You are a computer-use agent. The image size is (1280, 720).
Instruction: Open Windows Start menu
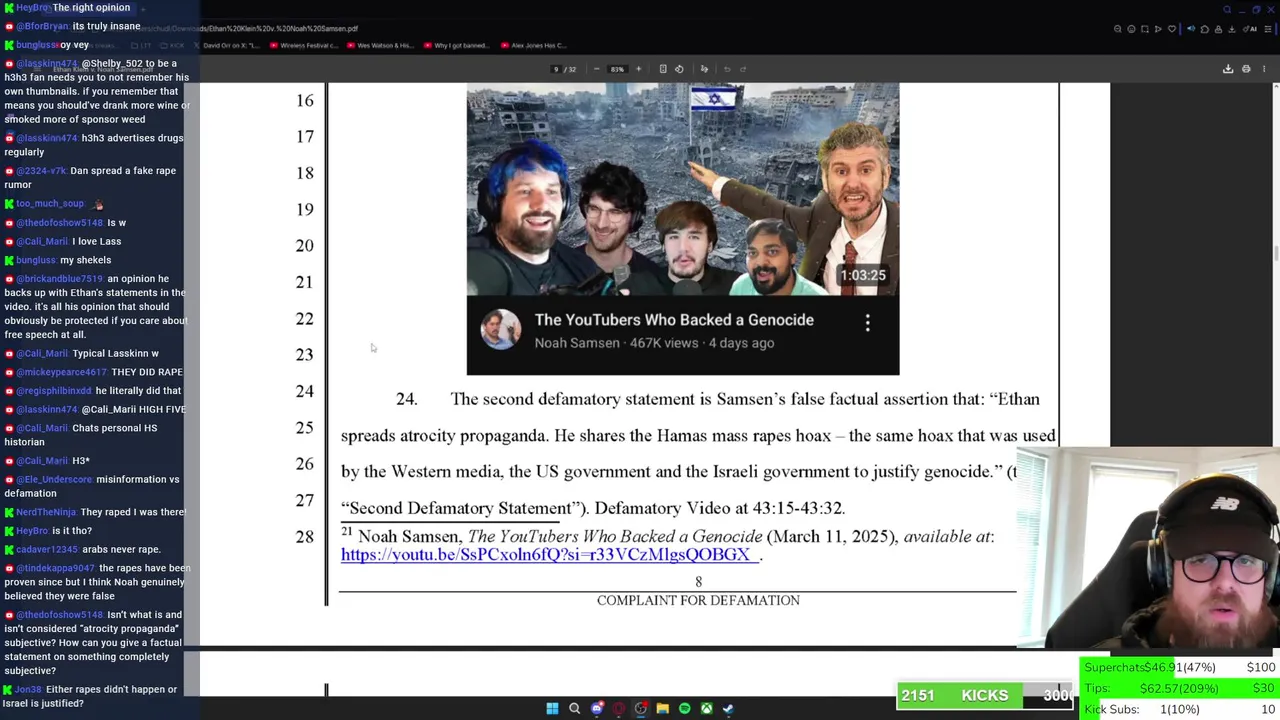552,709
